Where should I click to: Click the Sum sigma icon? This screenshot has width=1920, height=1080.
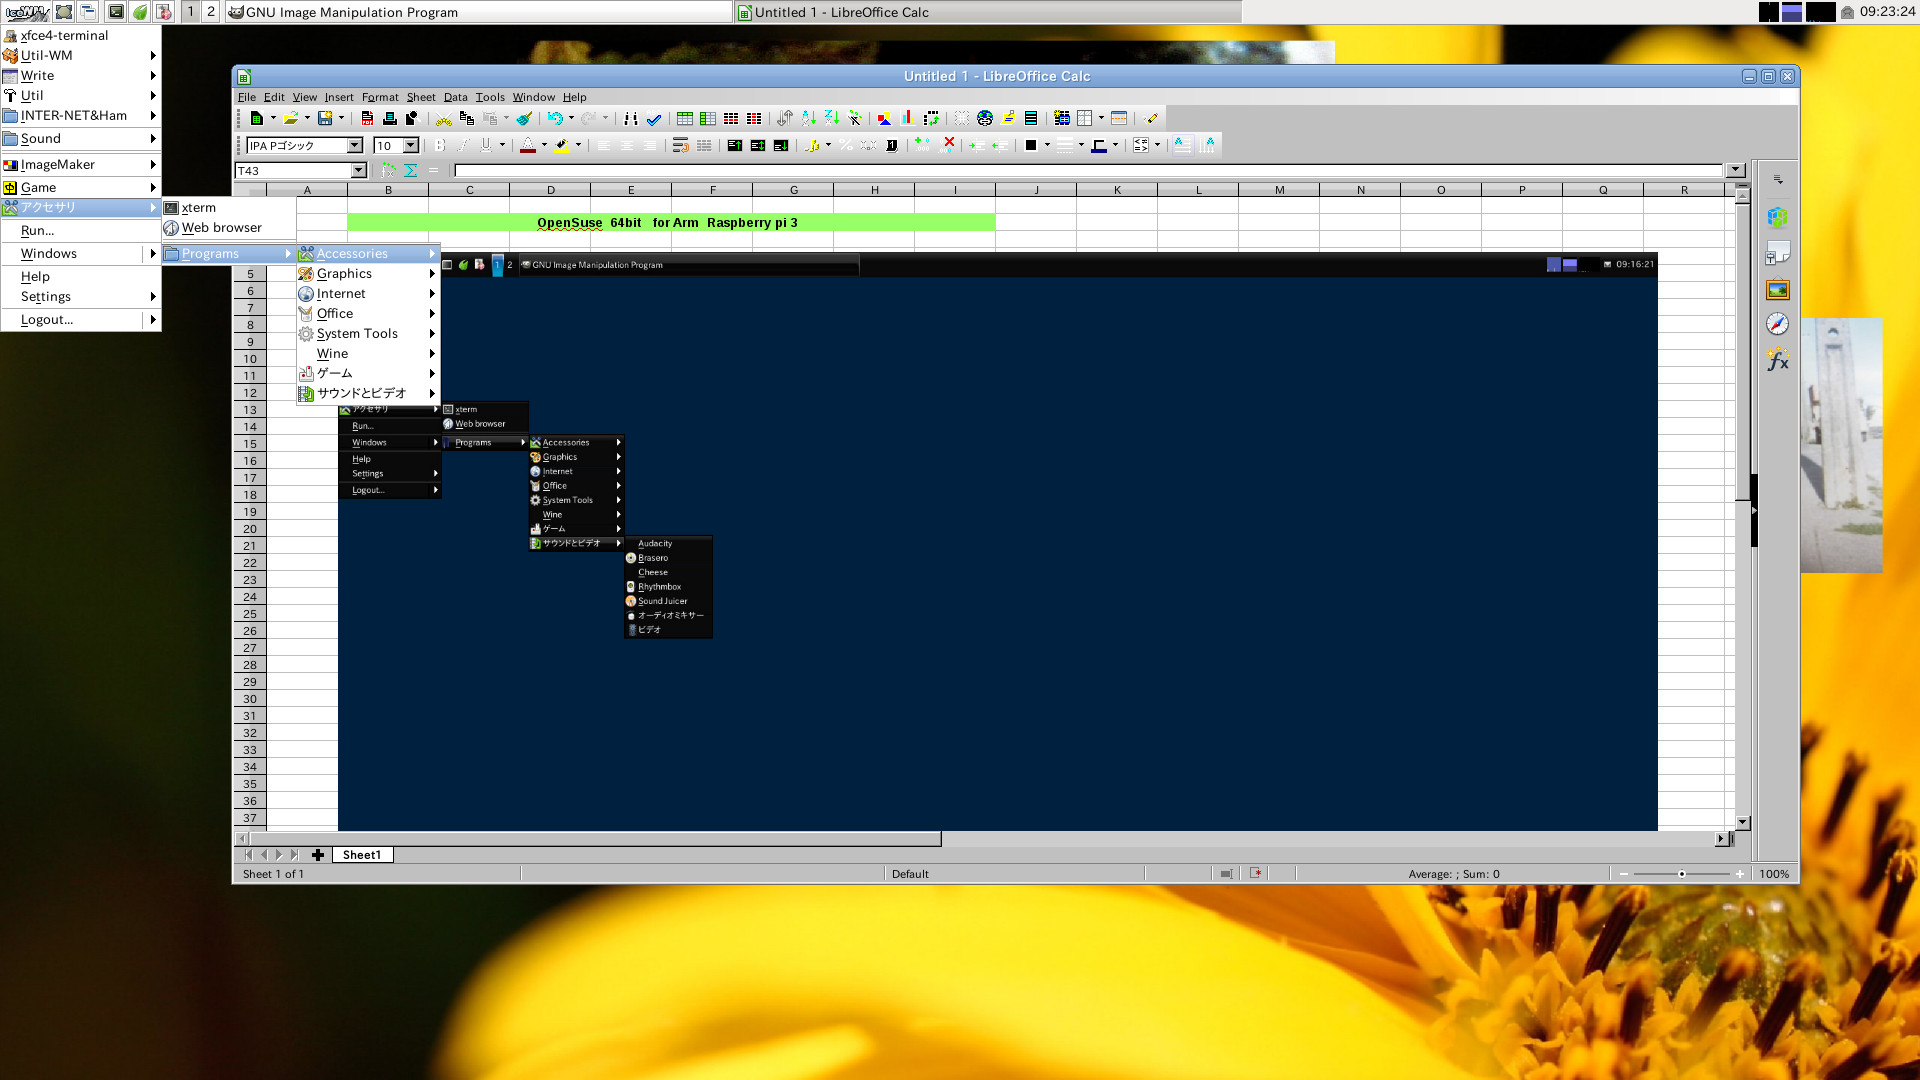(411, 171)
